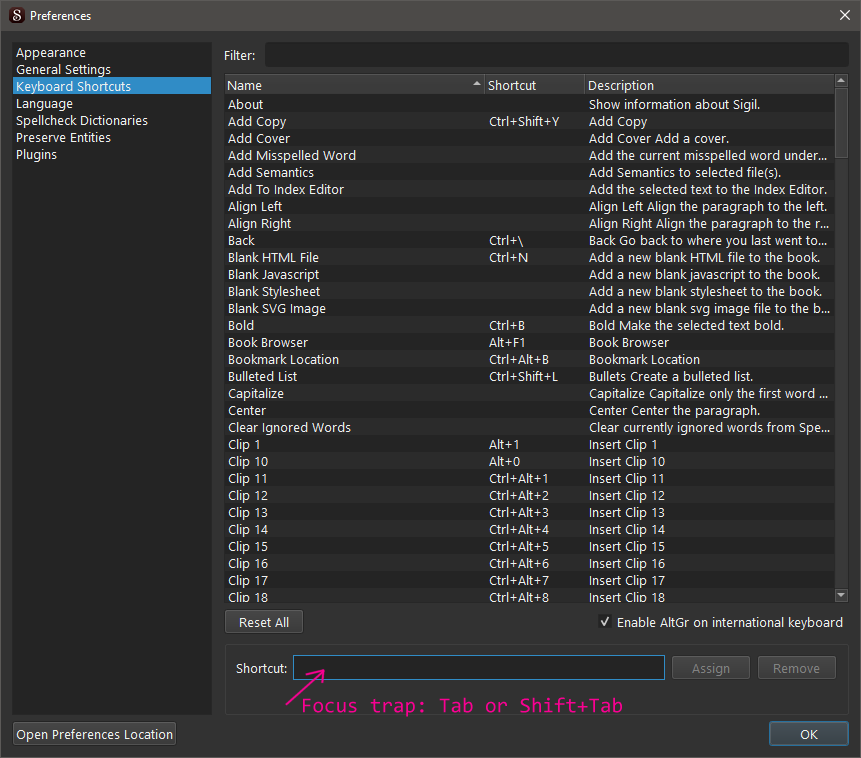
Task: Select the Clip 12 name cell
Action: 355,496
